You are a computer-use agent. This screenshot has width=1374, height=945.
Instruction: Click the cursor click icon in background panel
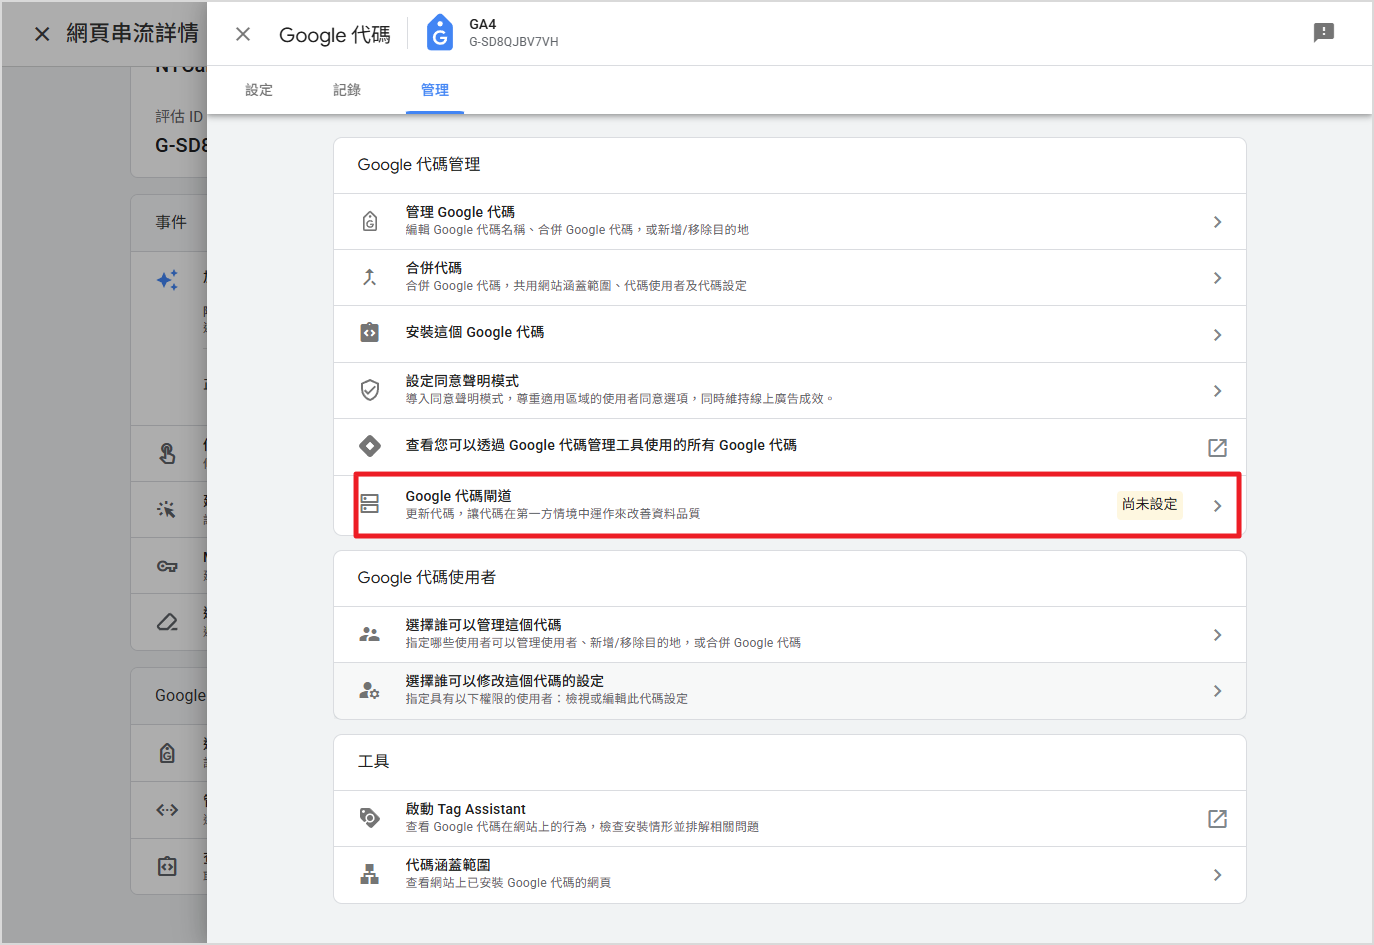166,510
